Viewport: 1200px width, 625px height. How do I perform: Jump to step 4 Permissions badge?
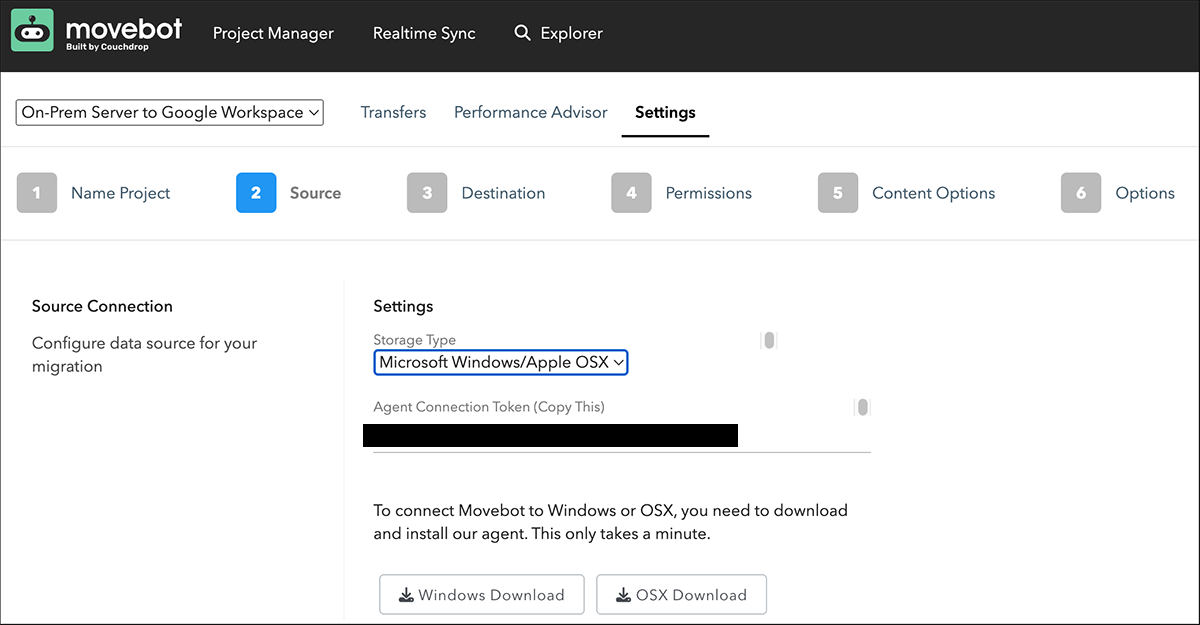[x=631, y=193]
